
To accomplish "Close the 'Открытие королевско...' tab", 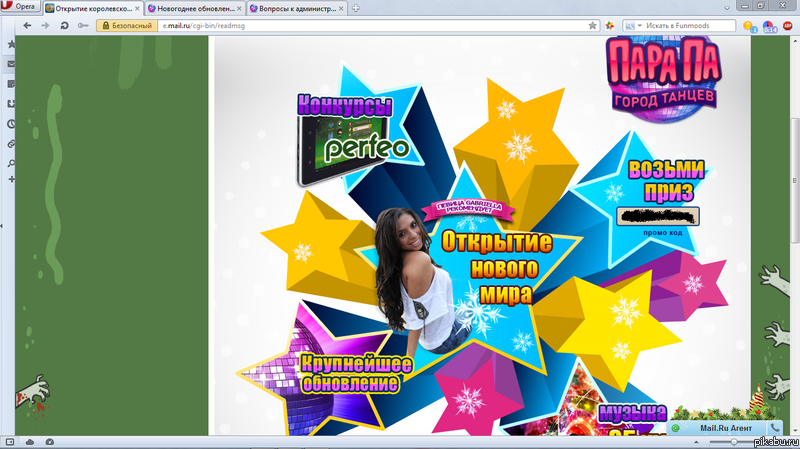I will (x=137, y=9).
